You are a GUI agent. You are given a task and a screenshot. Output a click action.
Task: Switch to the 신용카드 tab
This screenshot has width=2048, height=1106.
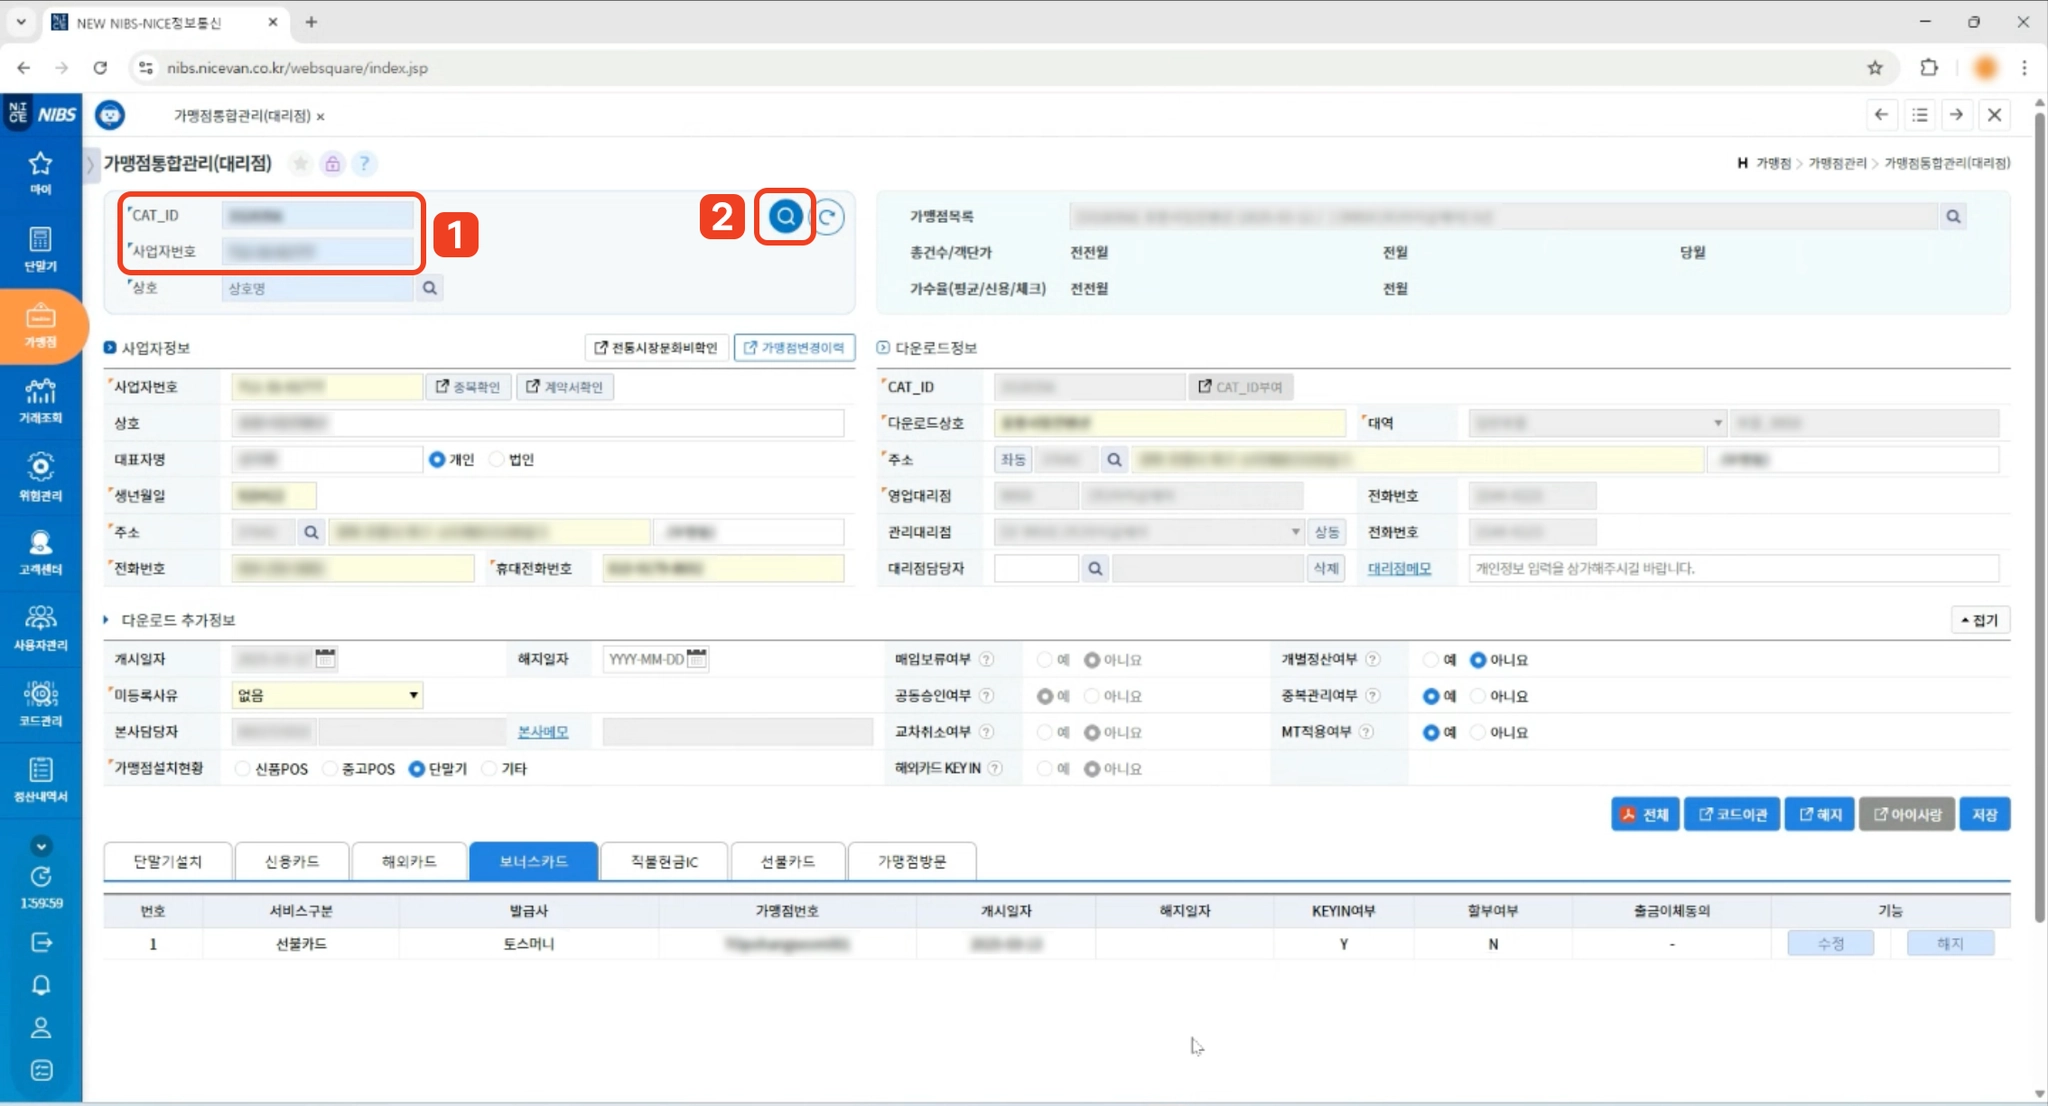(291, 861)
